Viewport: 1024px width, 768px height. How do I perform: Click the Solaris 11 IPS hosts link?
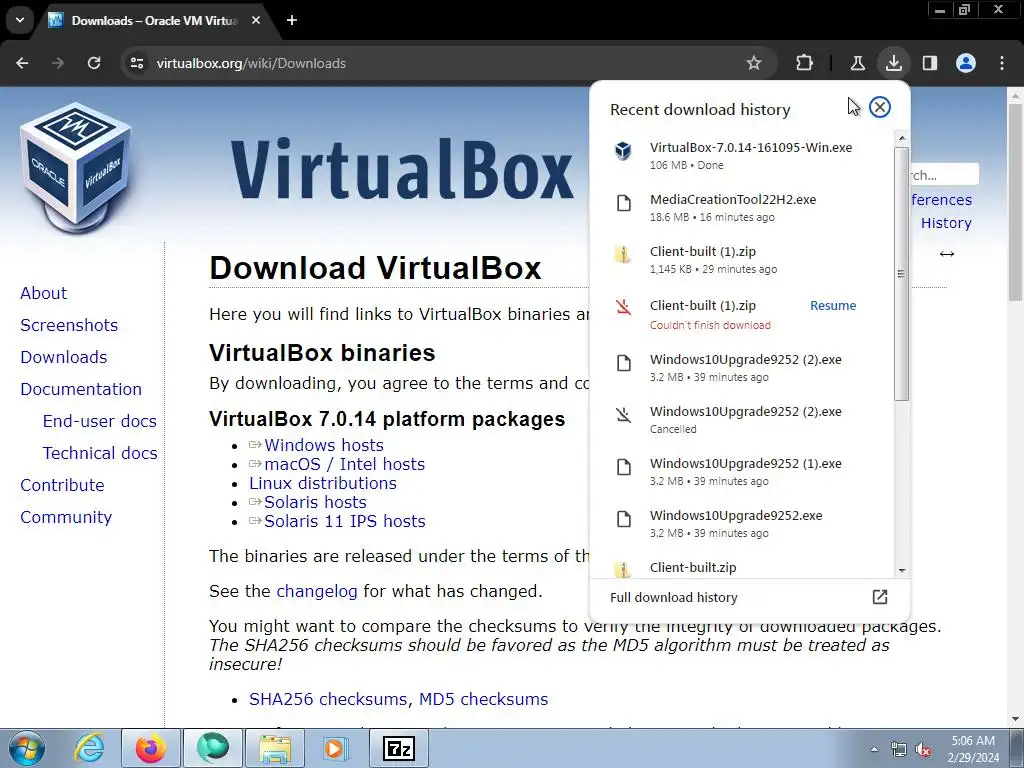pyautogui.click(x=344, y=520)
